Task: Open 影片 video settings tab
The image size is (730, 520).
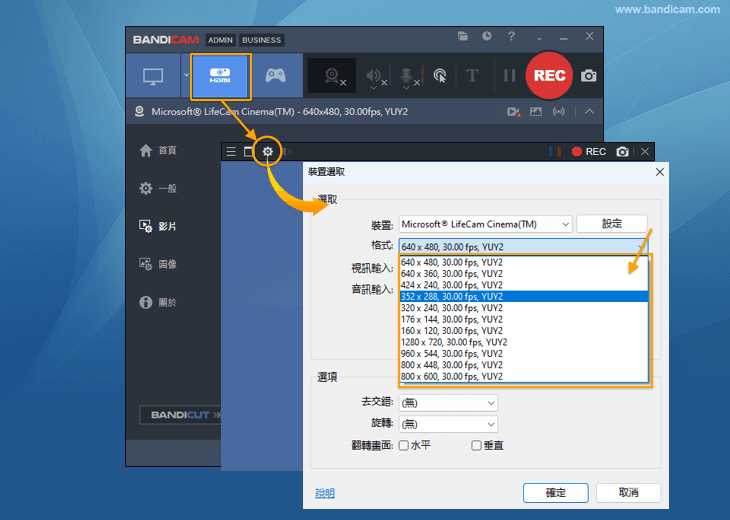Action: tap(158, 226)
